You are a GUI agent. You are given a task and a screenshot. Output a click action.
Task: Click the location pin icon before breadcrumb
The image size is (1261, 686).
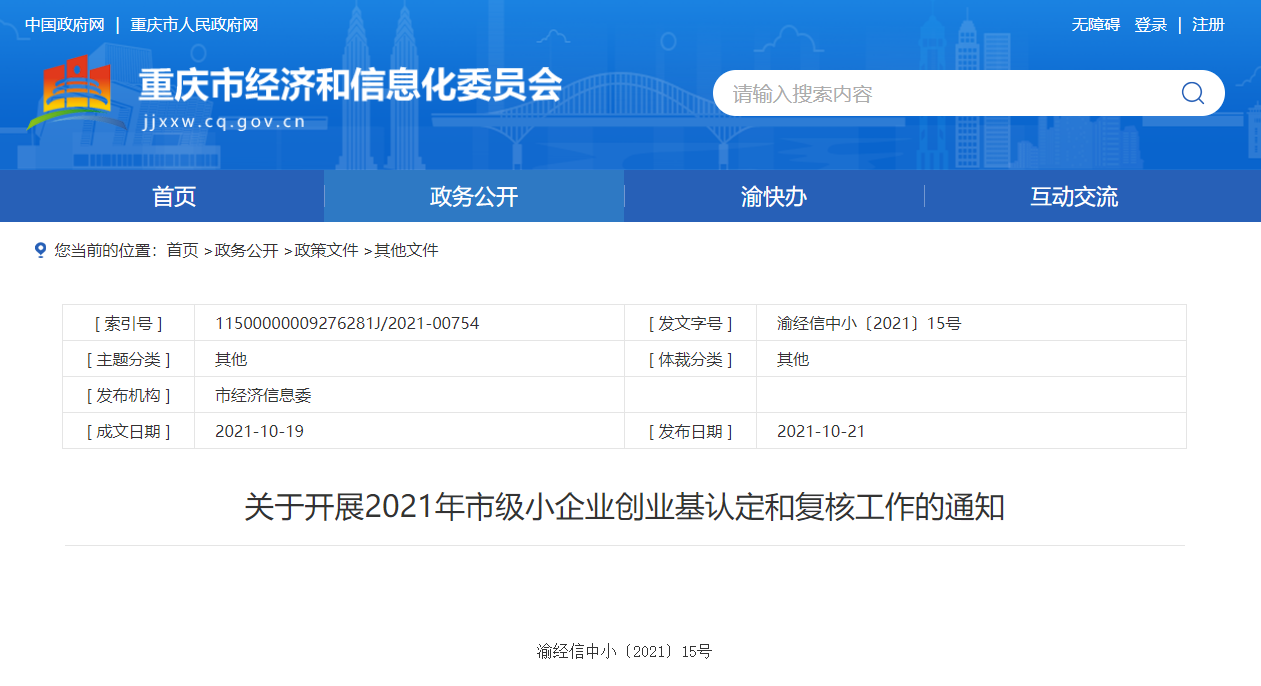[40, 250]
